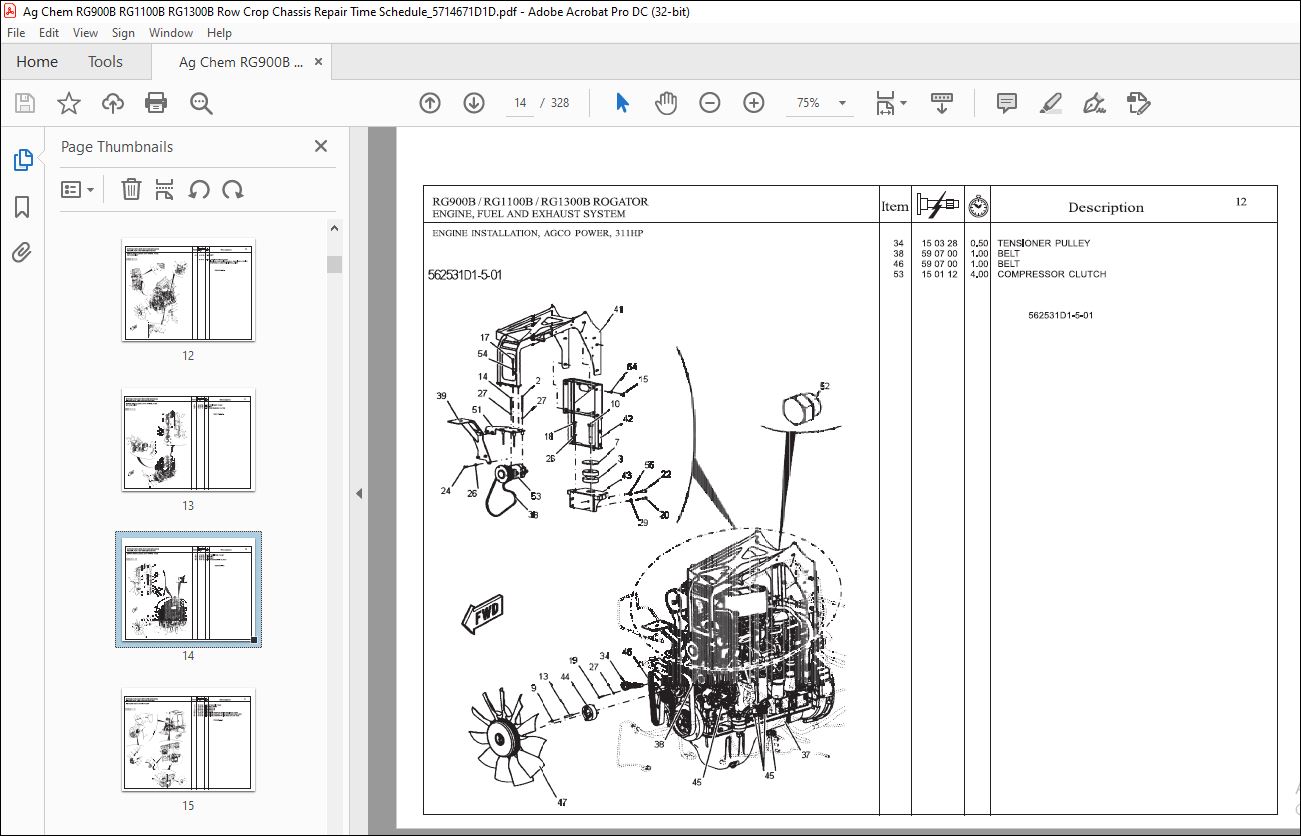Click the 'Item' column header
The image size is (1301, 836).
[895, 207]
